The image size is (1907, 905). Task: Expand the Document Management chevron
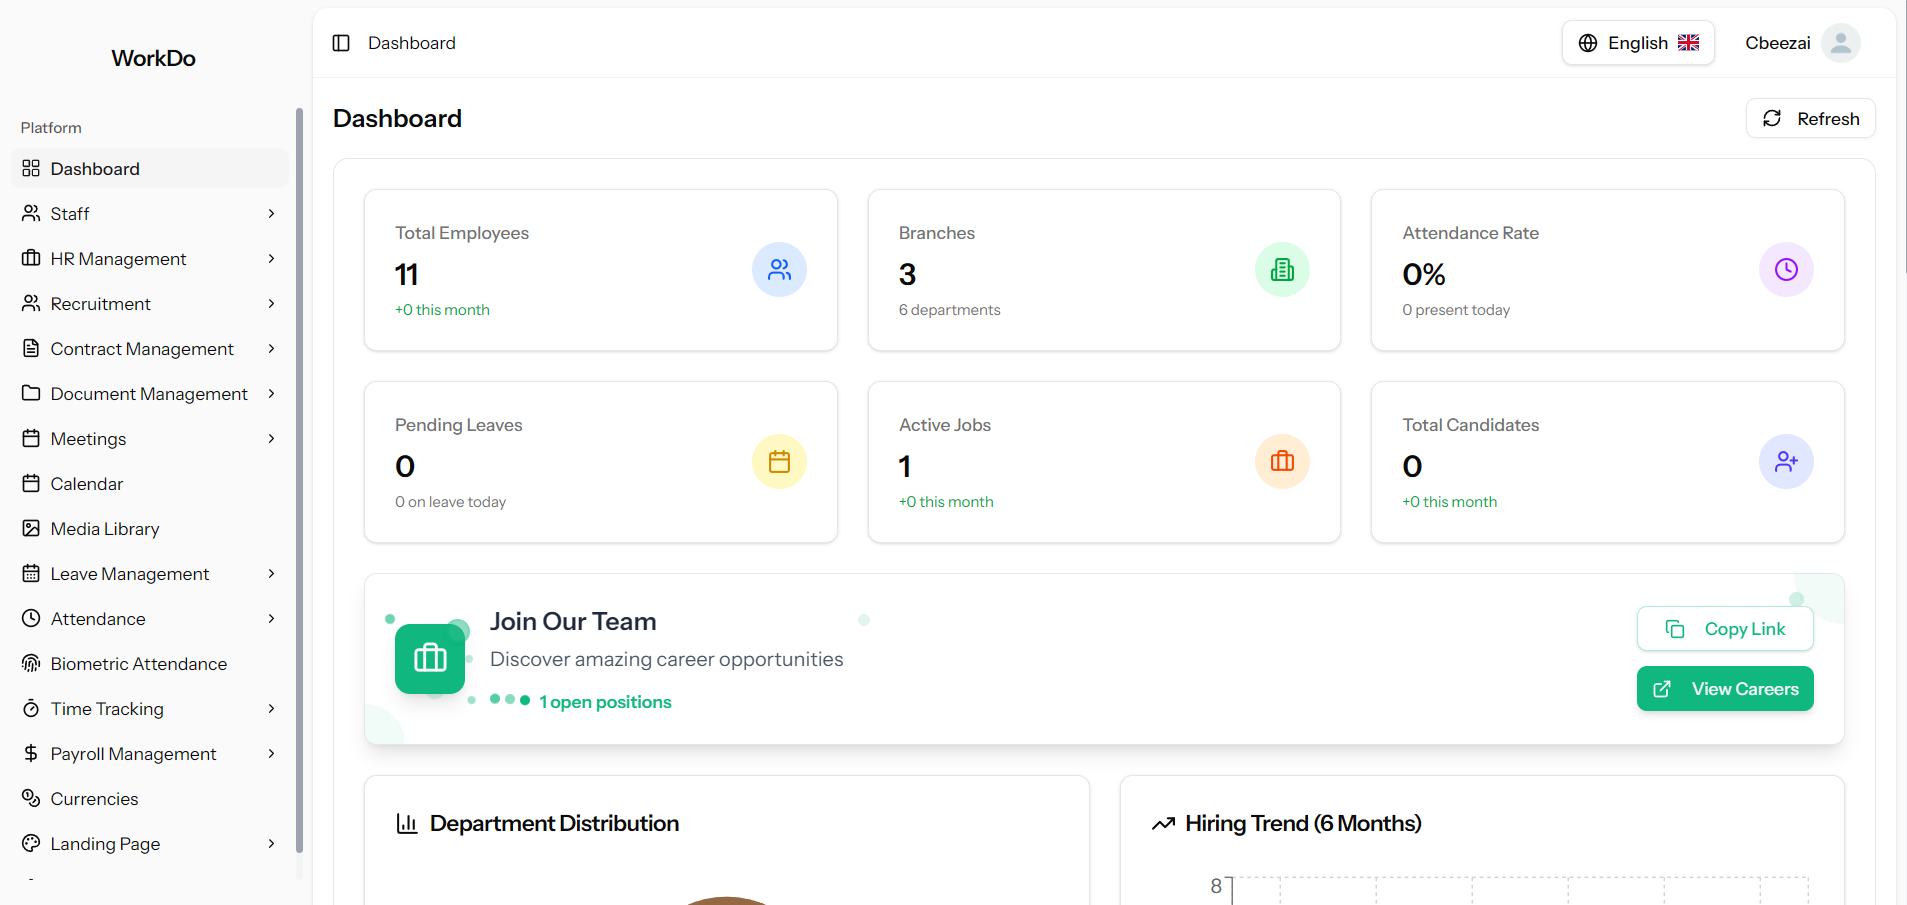271,393
